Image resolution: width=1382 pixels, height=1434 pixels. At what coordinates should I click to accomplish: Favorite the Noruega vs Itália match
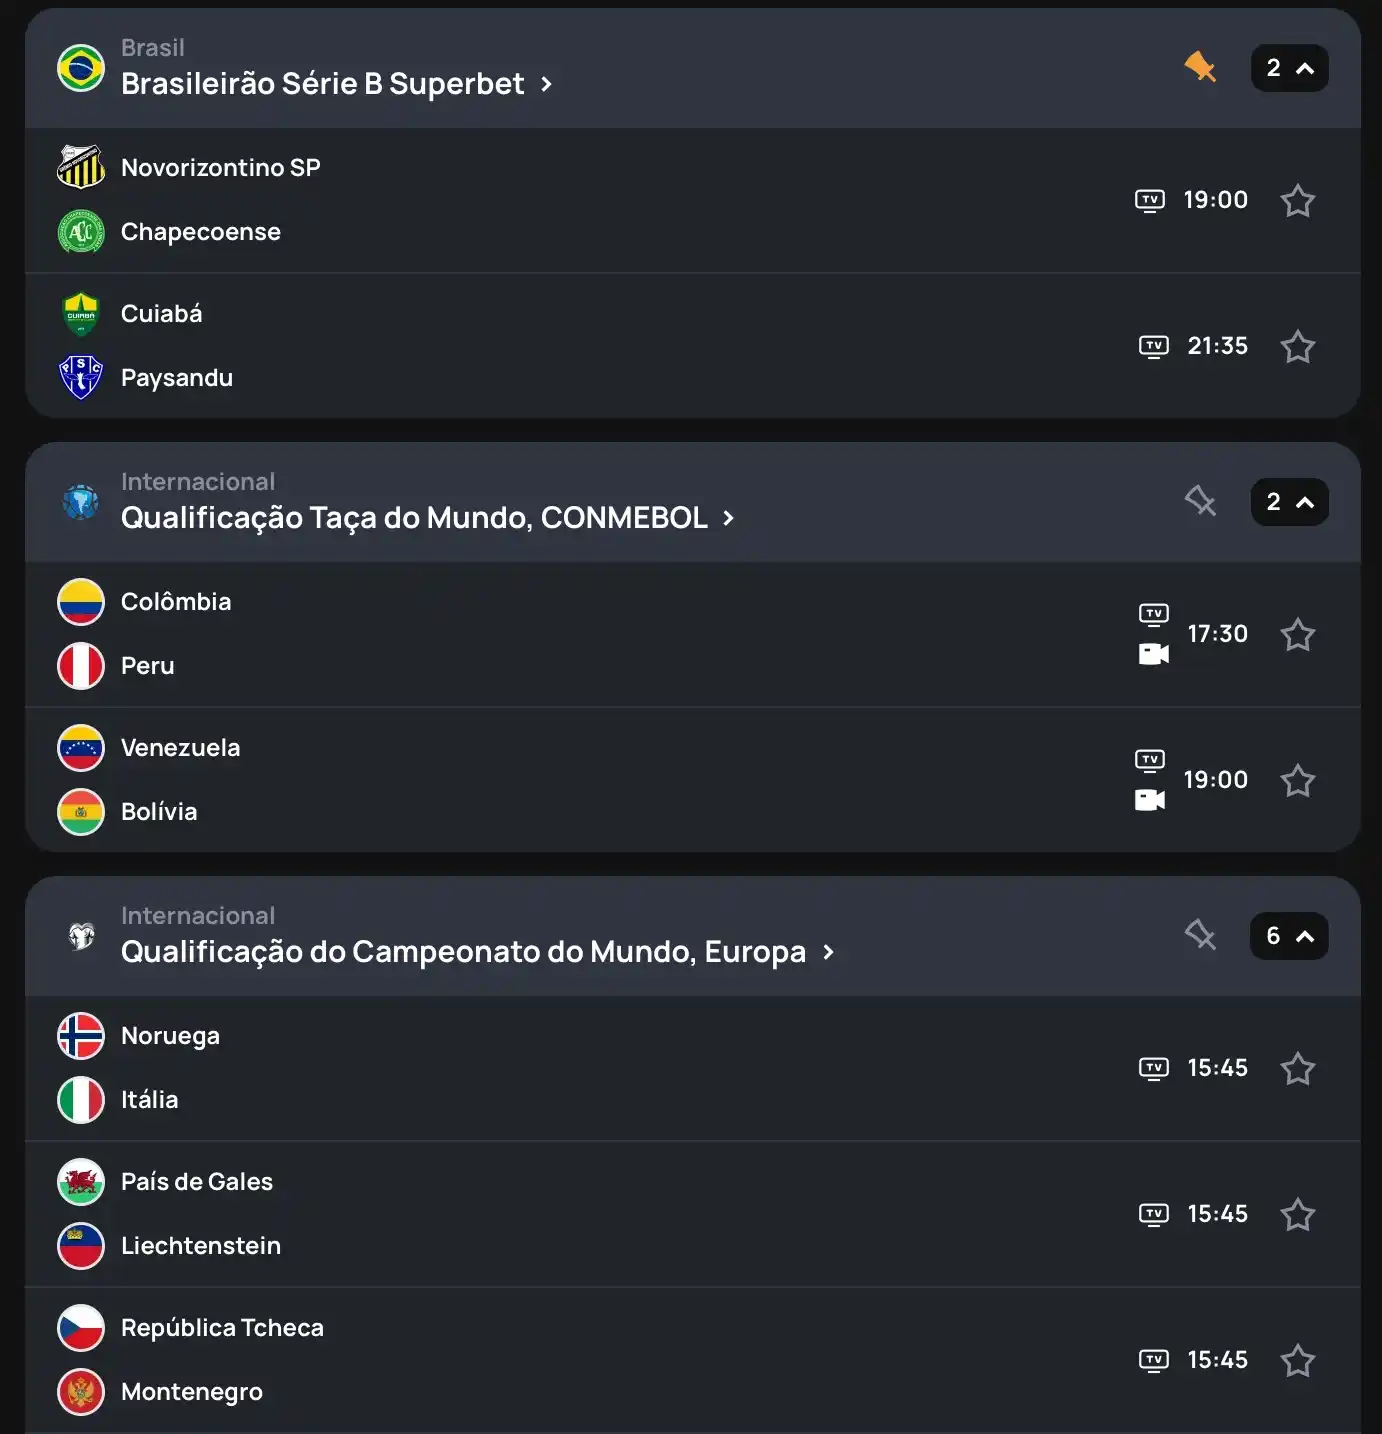coord(1298,1068)
